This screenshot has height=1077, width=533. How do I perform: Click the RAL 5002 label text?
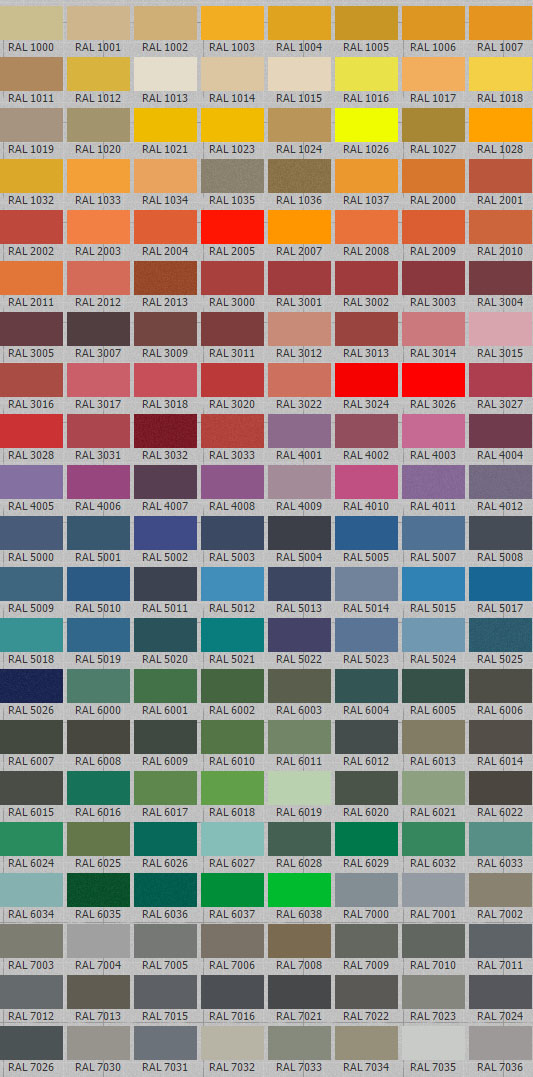coord(165,557)
